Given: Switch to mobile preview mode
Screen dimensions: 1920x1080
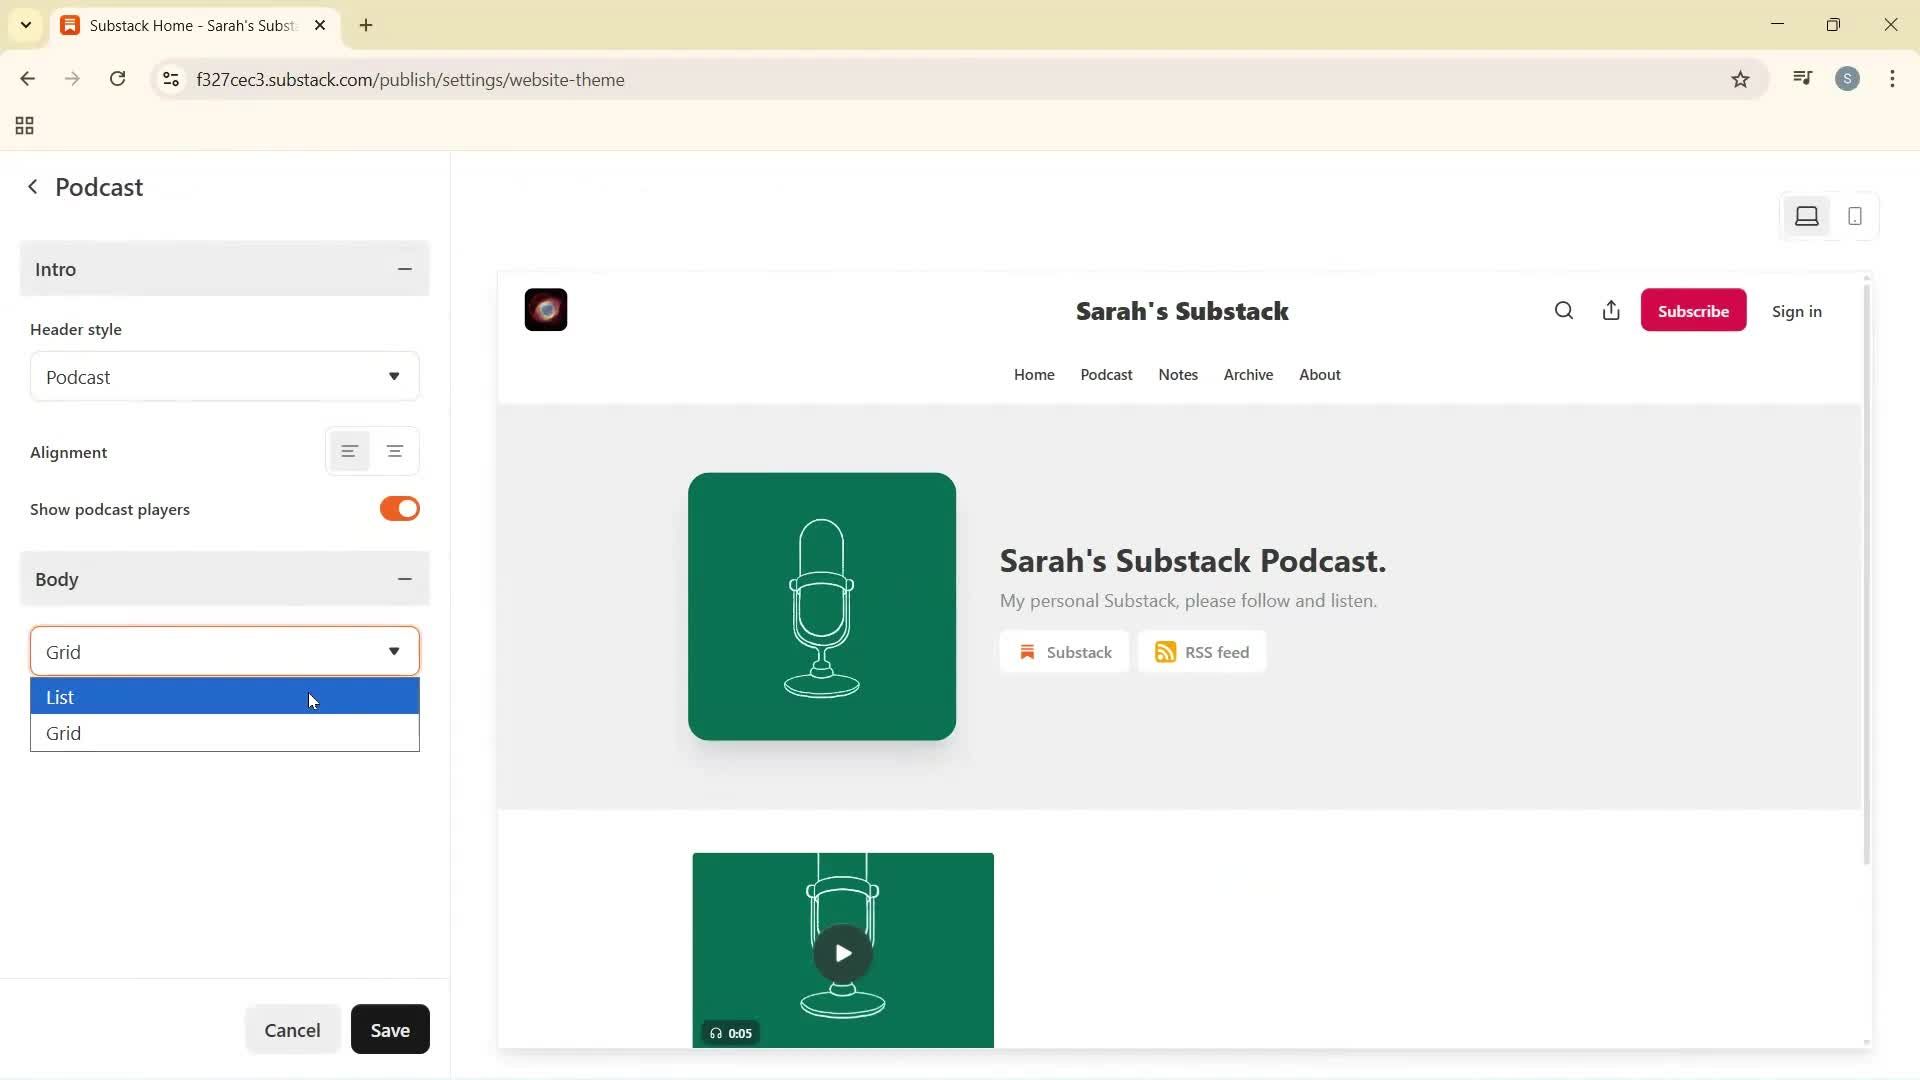Looking at the screenshot, I should [1854, 216].
